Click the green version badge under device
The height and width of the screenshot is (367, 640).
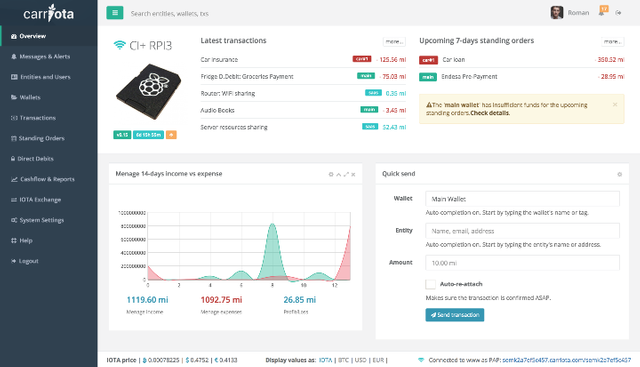point(122,135)
